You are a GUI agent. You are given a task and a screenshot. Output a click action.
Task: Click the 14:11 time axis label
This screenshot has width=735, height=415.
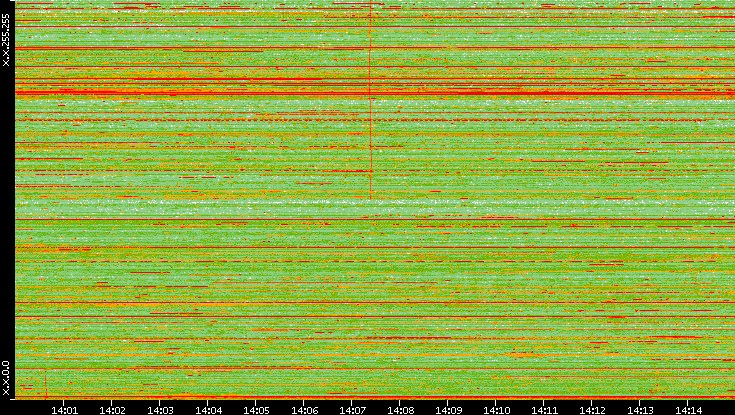545,410
